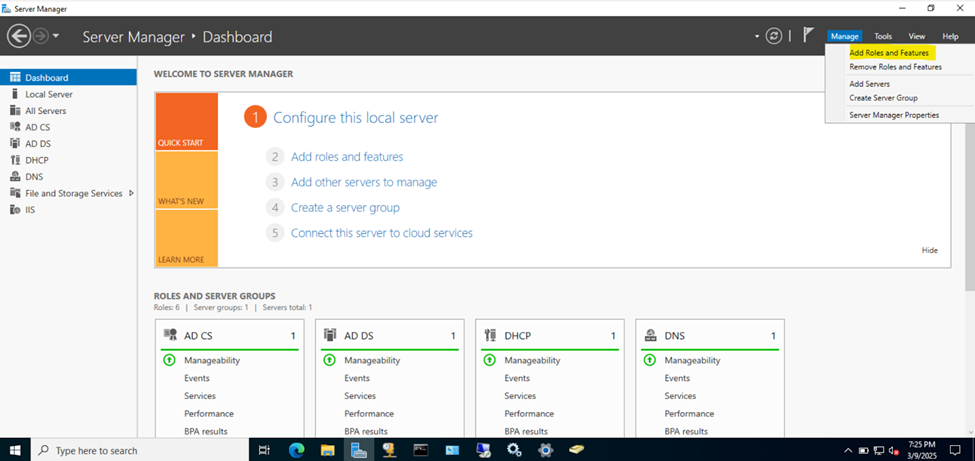Viewport: 975px width, 461px height.
Task: Open Task View on the taskbar
Action: pos(264,450)
